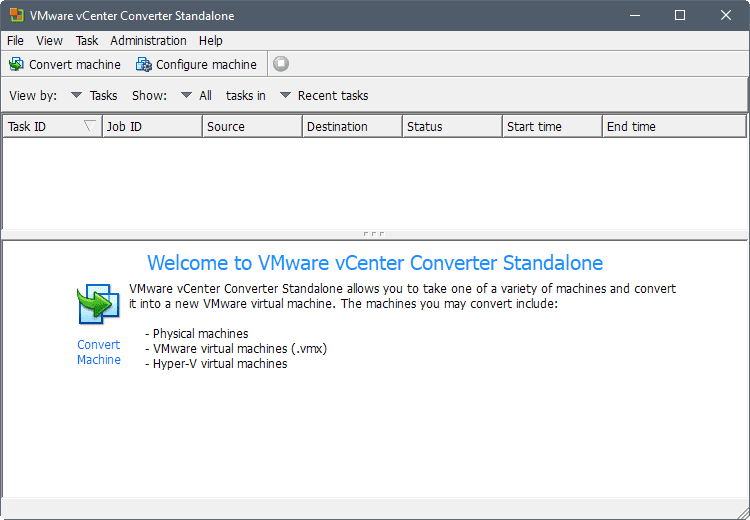750x520 pixels.
Task: Click the Start time column header
Action: point(551,127)
